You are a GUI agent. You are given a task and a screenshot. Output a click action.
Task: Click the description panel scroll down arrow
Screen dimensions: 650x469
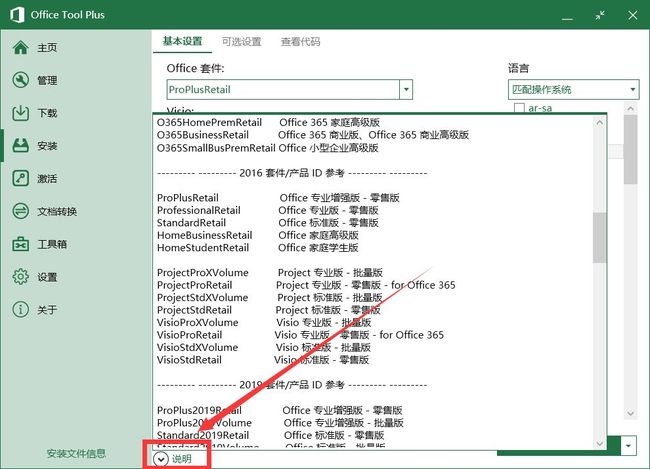click(599, 443)
